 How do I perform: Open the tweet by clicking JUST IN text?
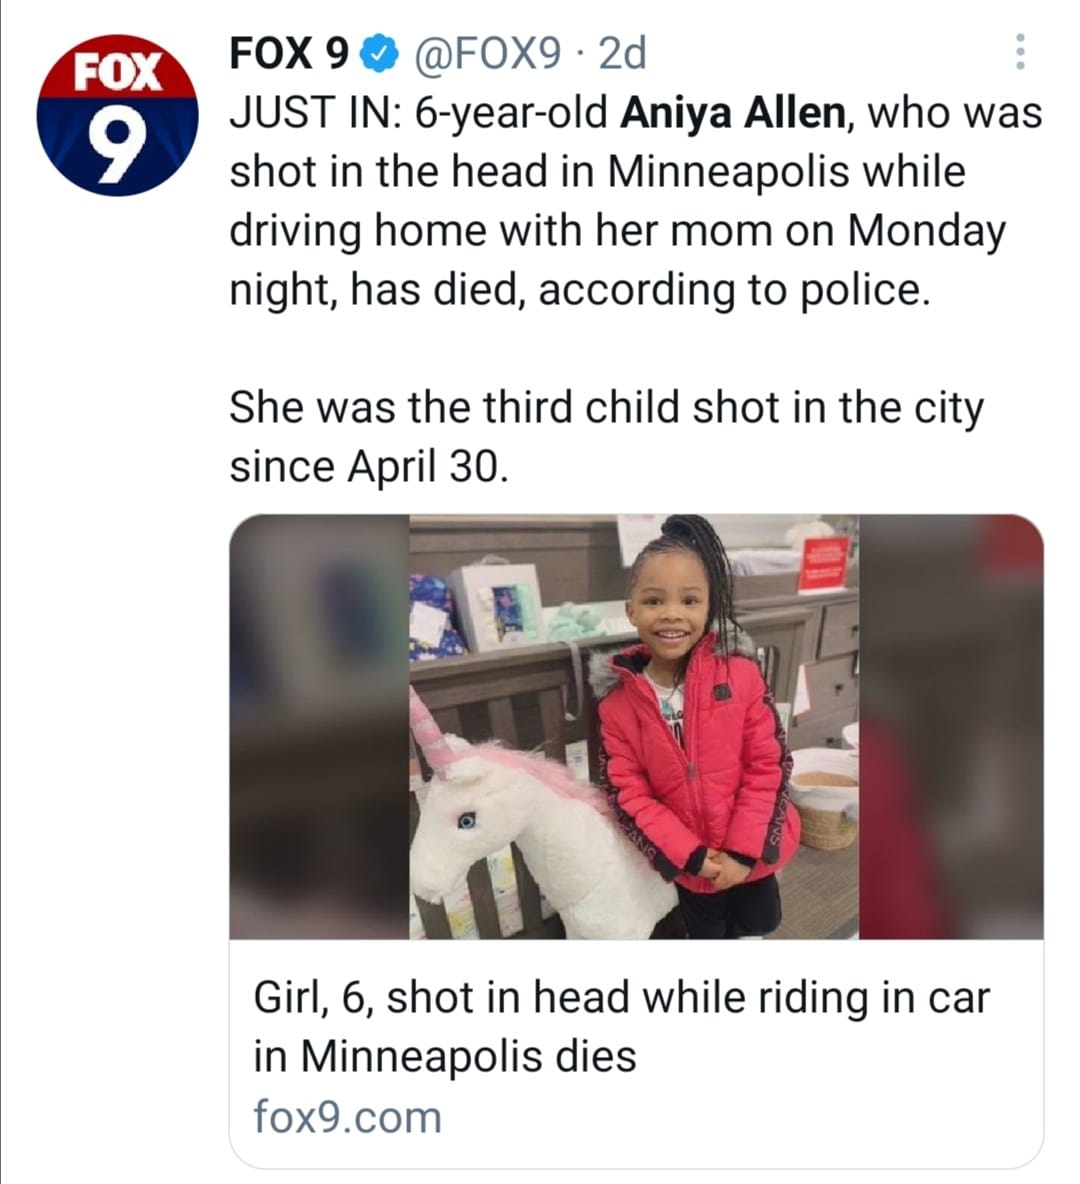coord(315,113)
